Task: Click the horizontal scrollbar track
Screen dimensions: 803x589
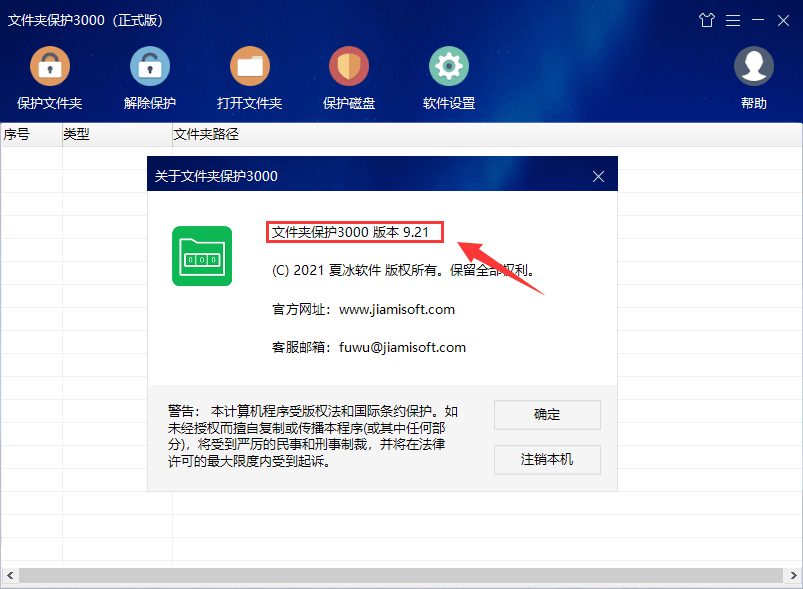Action: coord(402,575)
